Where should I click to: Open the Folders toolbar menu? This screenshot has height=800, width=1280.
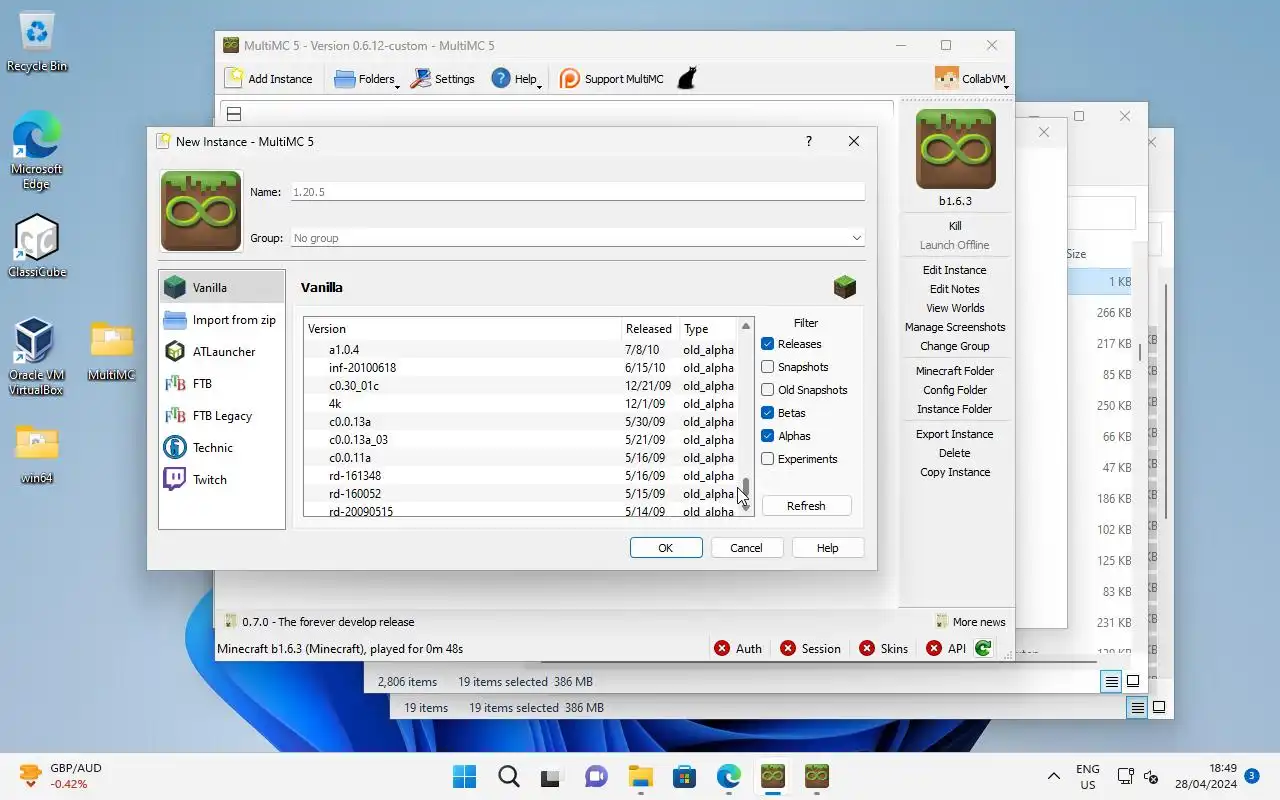(x=366, y=79)
